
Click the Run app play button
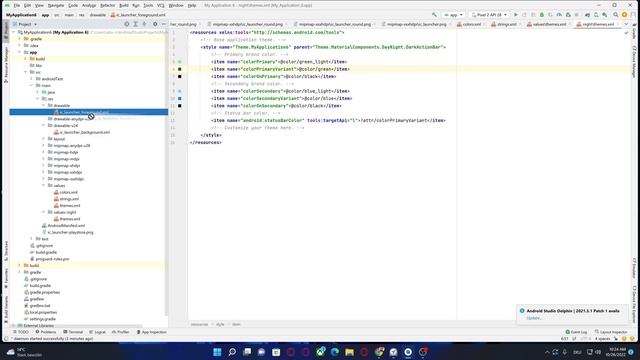516,15
